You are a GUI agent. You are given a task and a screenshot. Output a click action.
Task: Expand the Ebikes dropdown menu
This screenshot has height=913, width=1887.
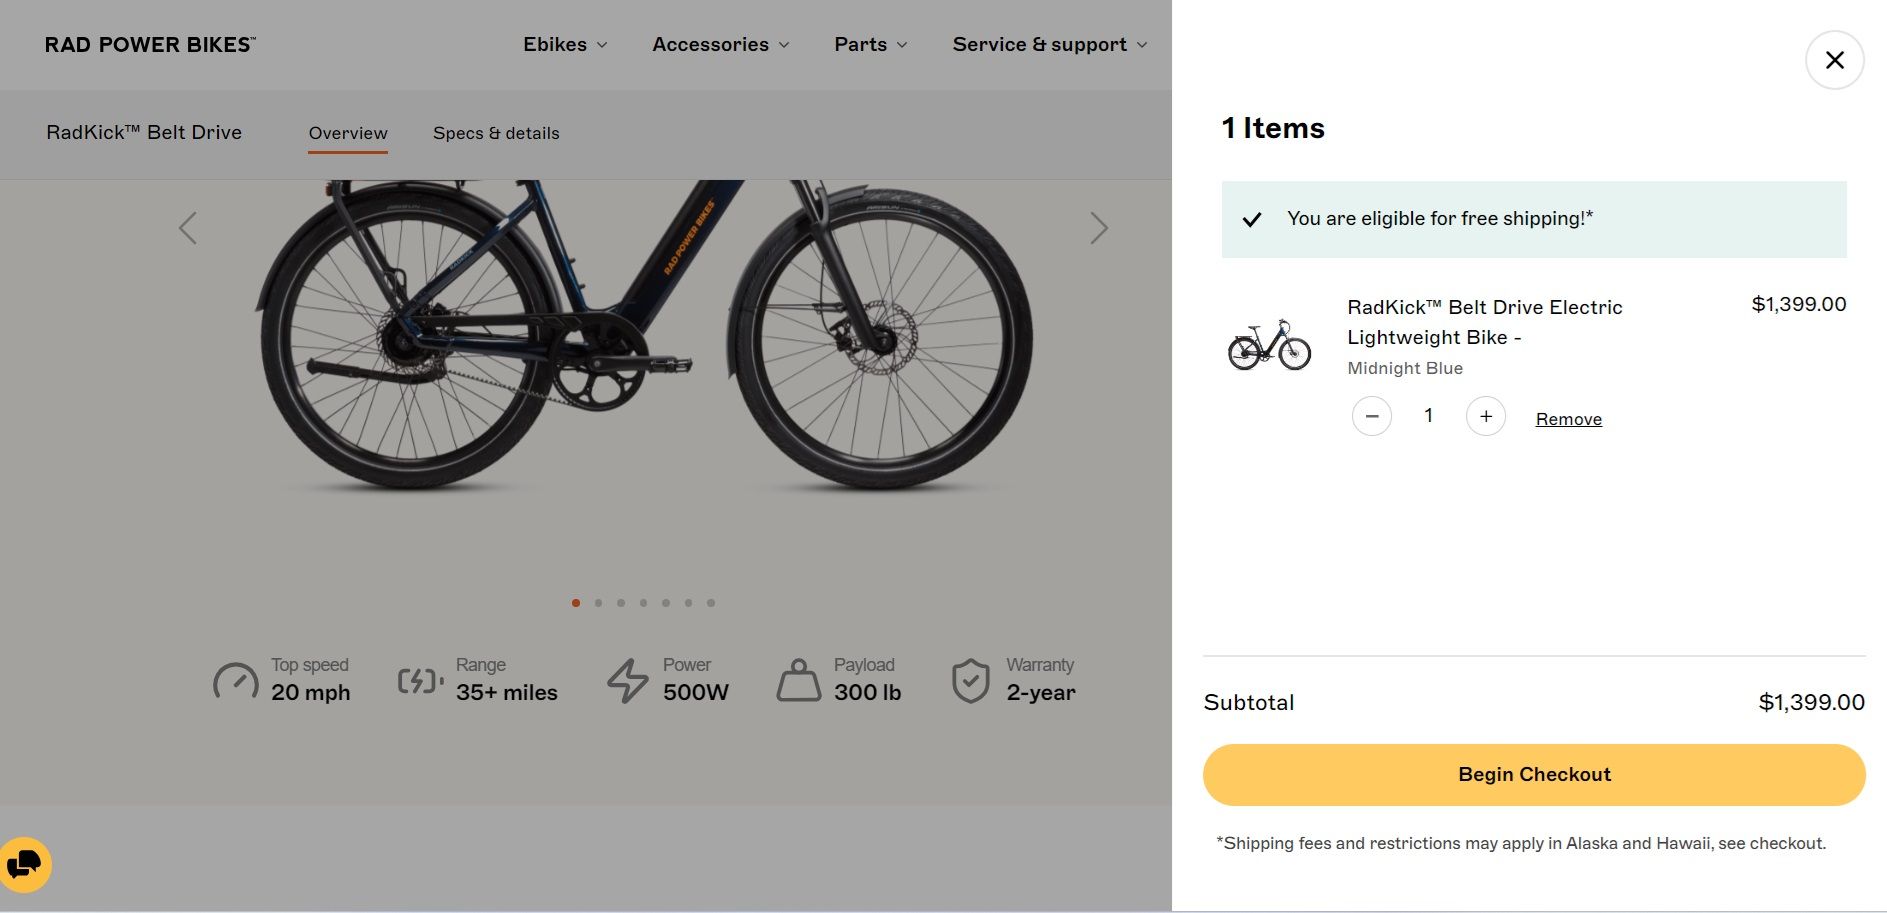click(x=565, y=45)
